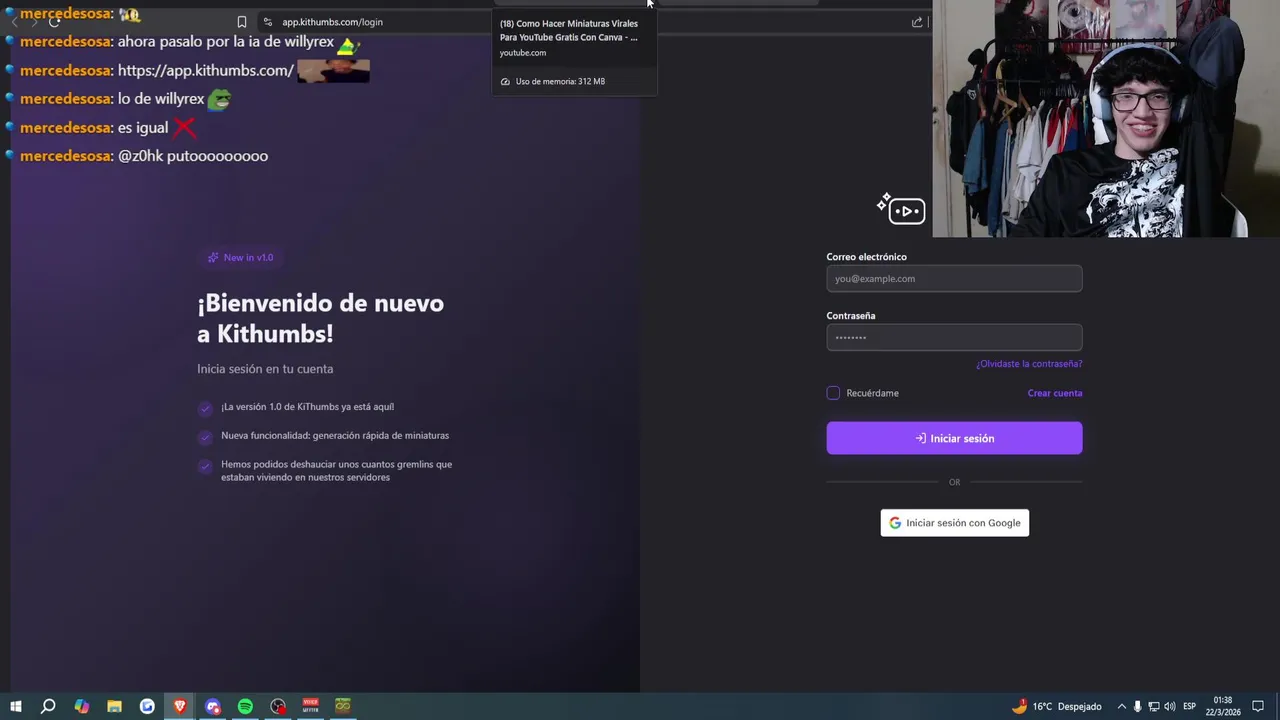Open the infinity-logo app in taskbar
1280x720 pixels.
click(343, 706)
